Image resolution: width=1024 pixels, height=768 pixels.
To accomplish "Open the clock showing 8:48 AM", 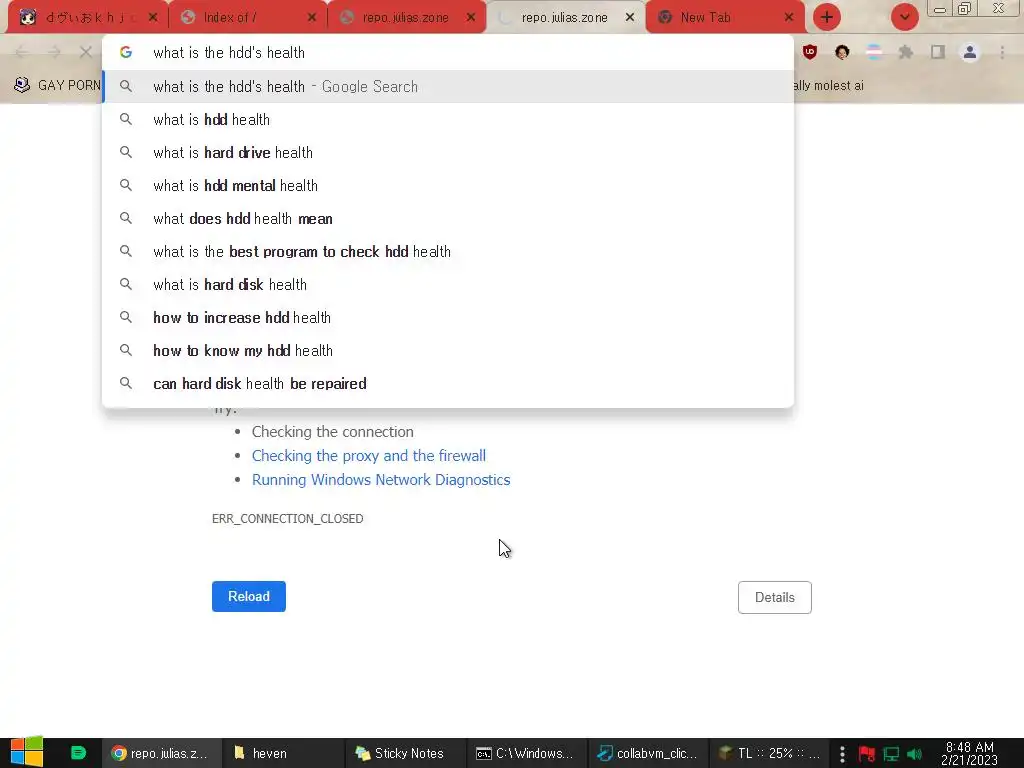I will 969,754.
